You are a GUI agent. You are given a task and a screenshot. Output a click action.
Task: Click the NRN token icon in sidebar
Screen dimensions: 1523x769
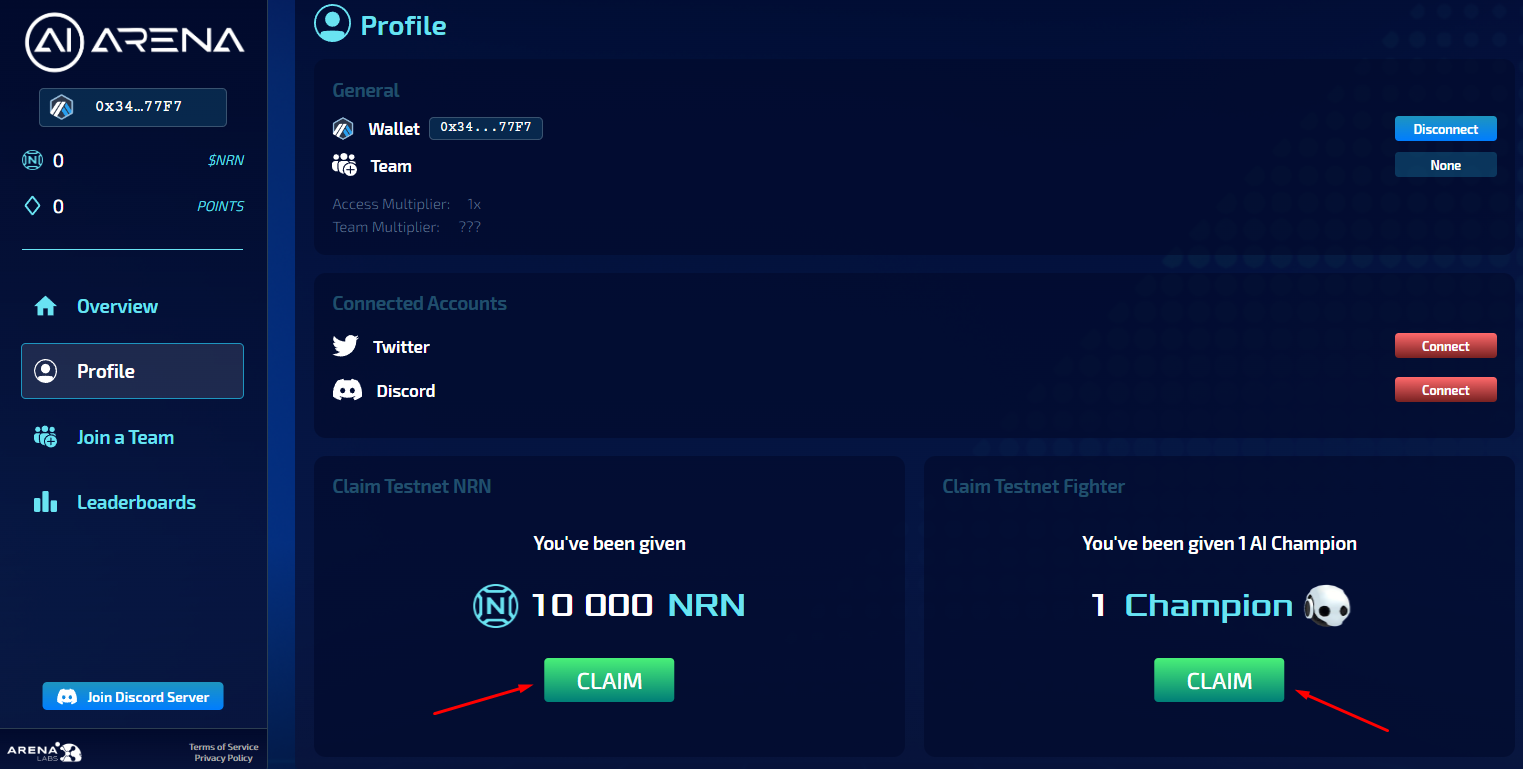(x=33, y=160)
